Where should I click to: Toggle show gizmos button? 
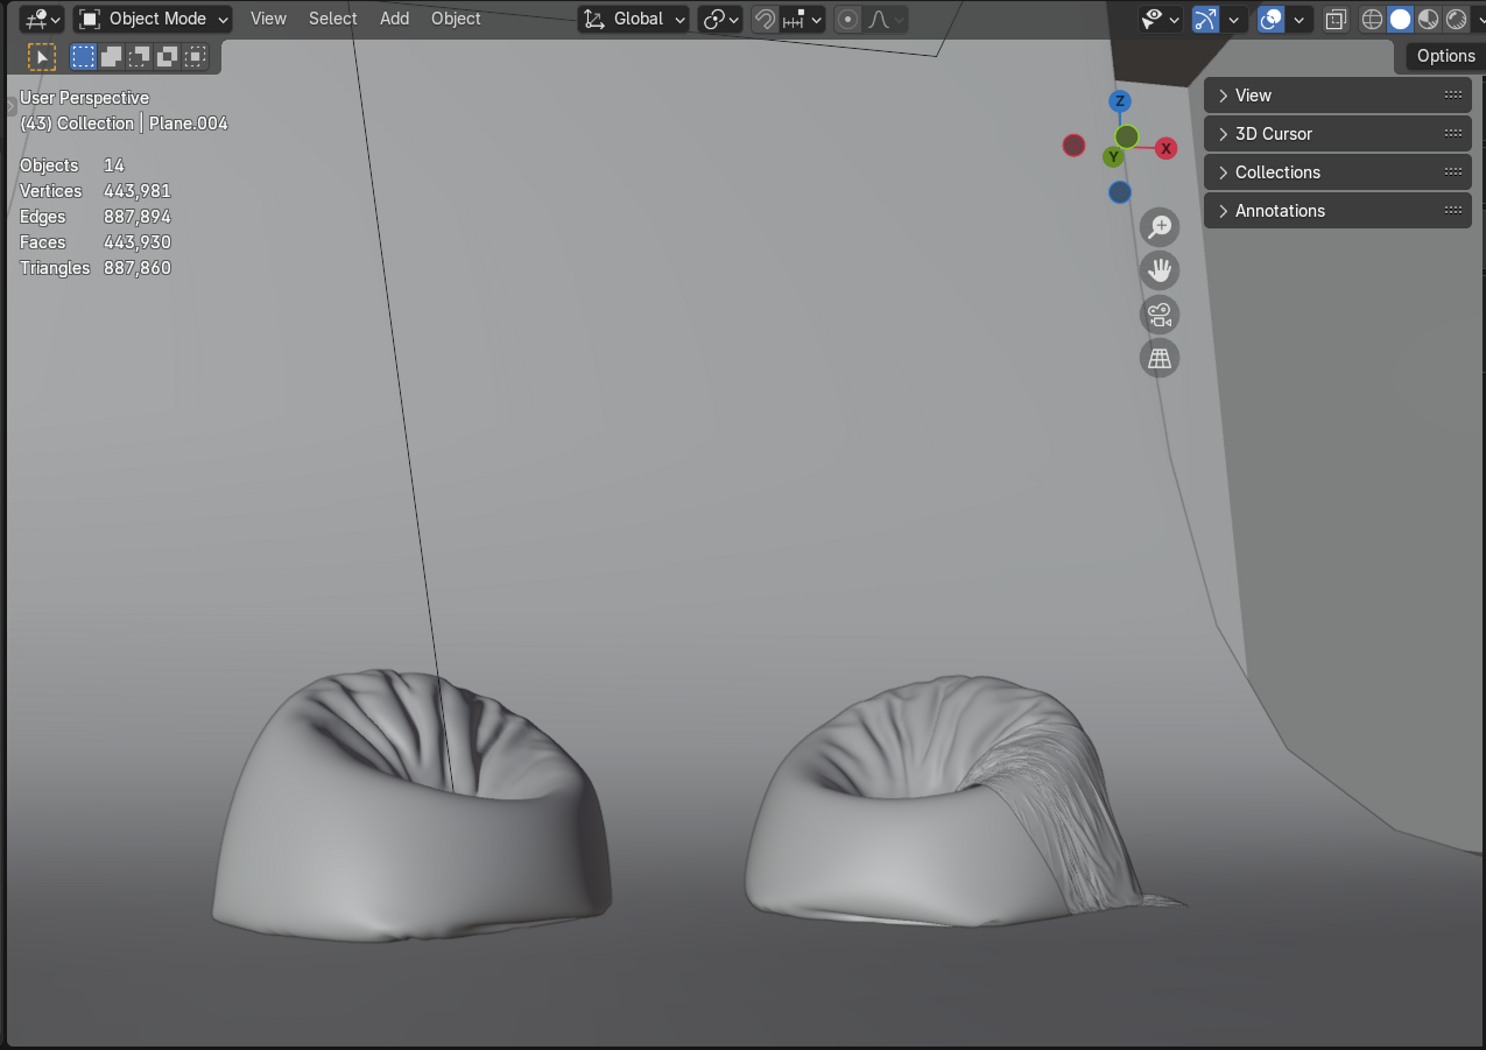point(1205,19)
